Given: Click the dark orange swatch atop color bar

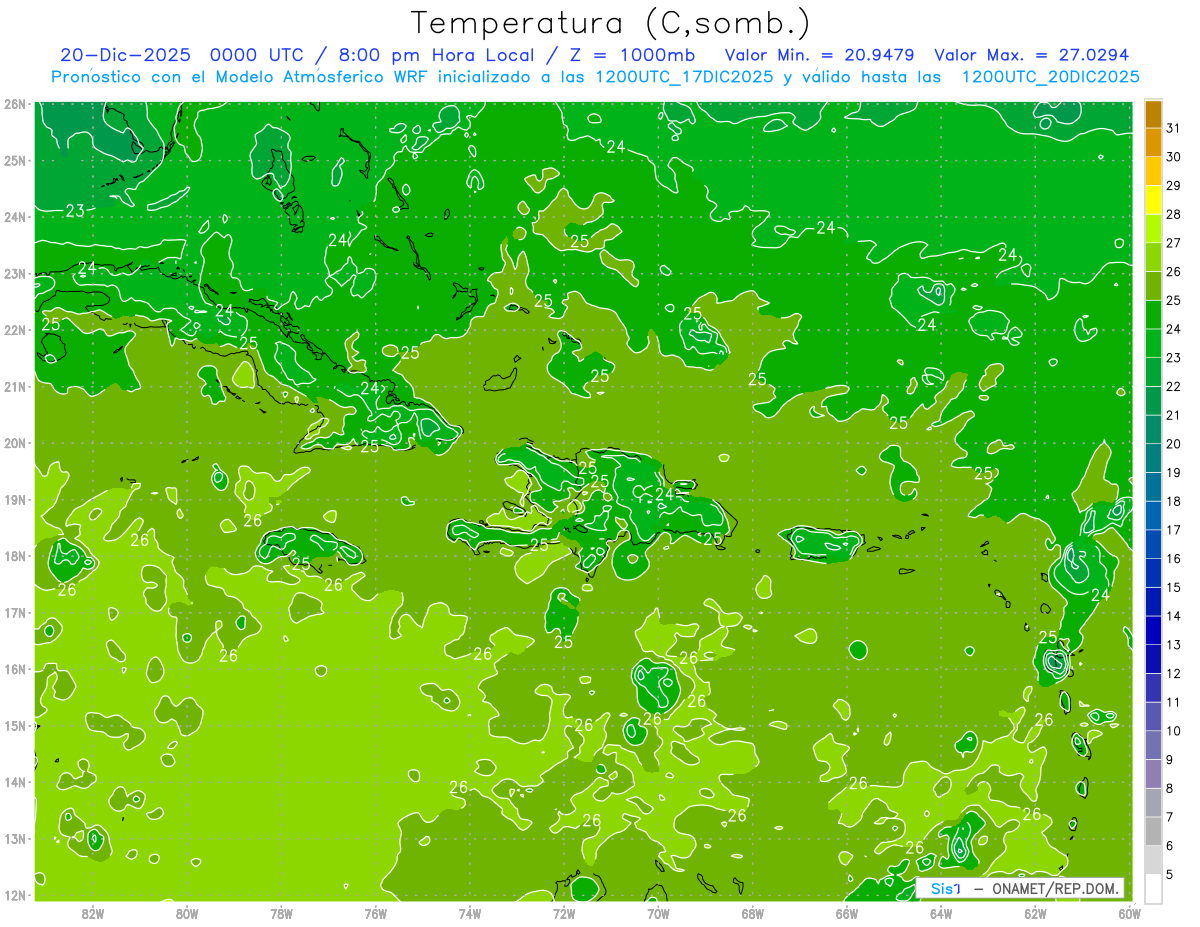Looking at the screenshot, I should [1153, 115].
